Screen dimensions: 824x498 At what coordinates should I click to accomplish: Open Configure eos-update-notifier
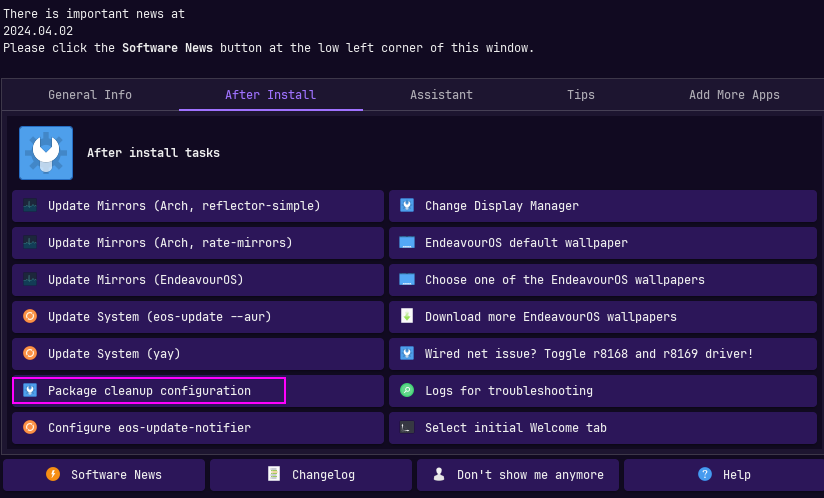coord(198,428)
